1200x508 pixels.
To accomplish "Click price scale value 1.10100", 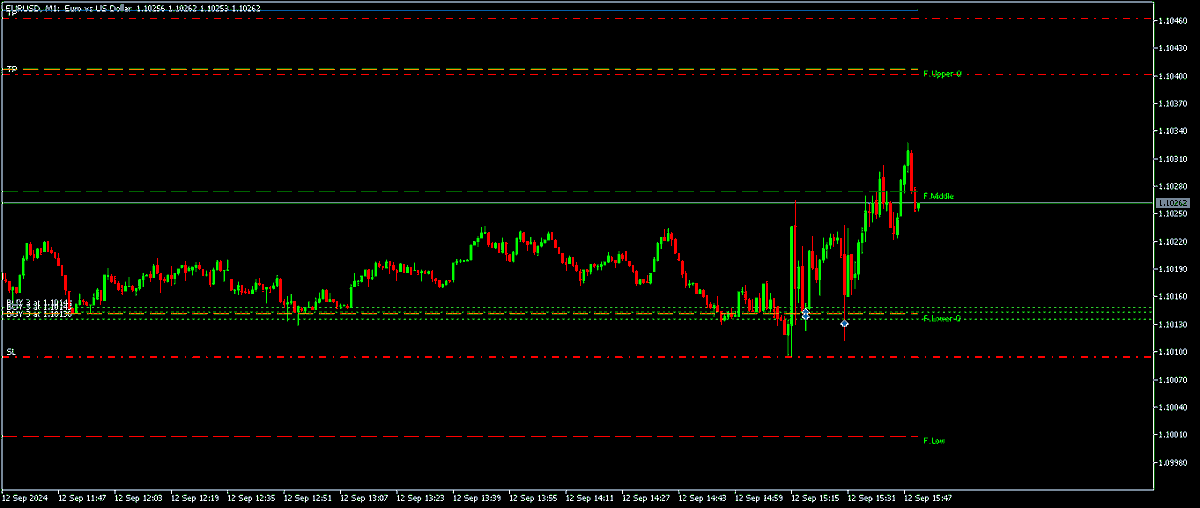I will [x=1172, y=353].
